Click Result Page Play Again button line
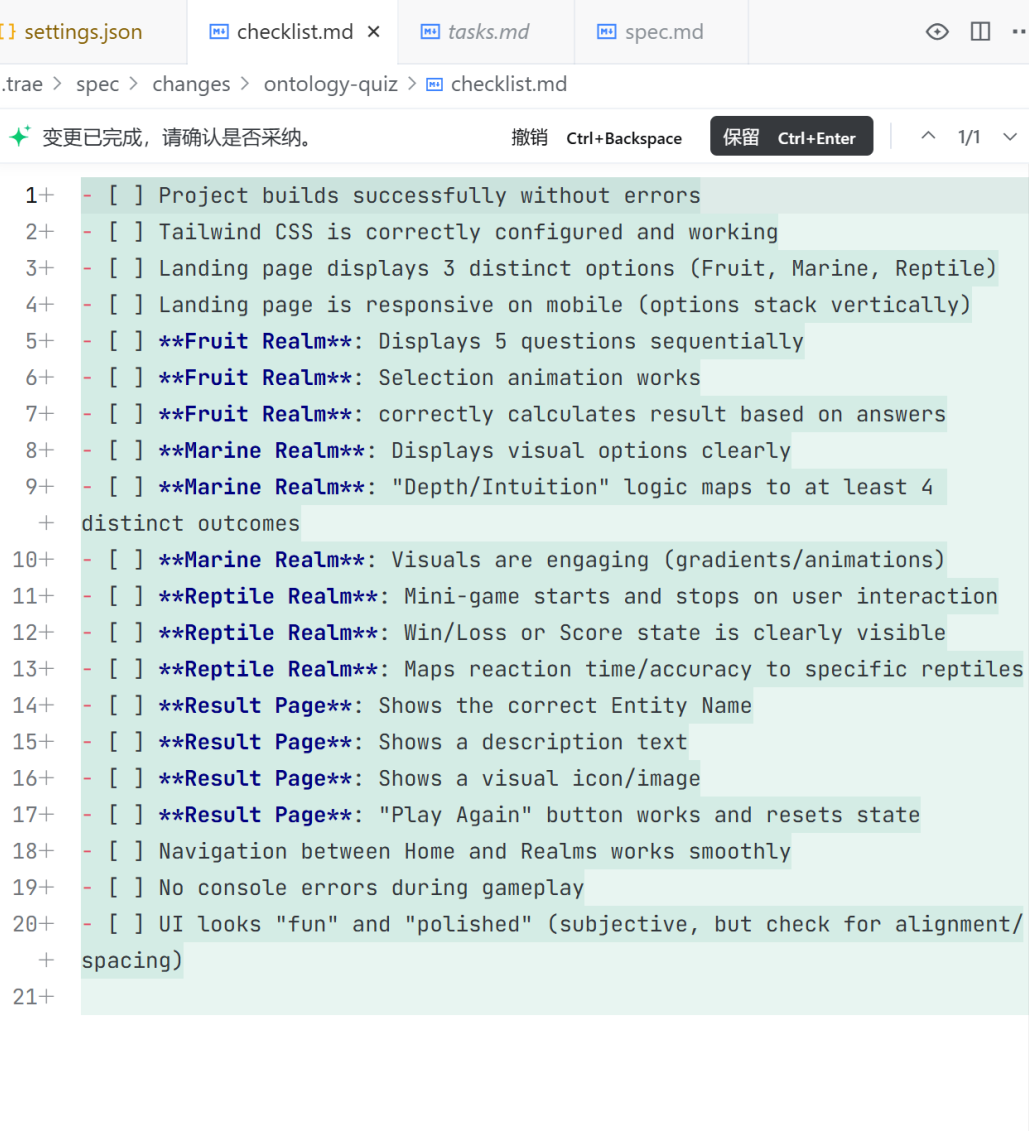Viewport: 1029px width, 1131px height. click(539, 815)
